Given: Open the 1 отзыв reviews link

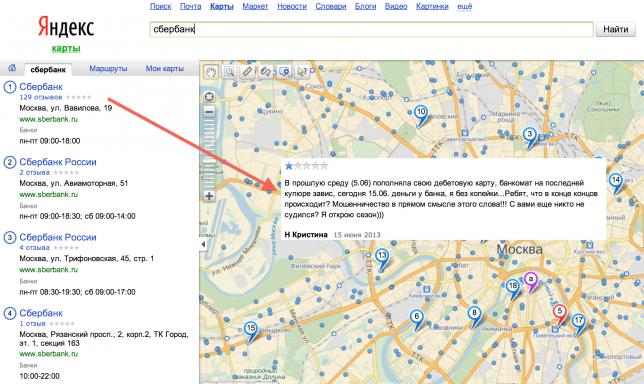Looking at the screenshot, I should click(32, 324).
